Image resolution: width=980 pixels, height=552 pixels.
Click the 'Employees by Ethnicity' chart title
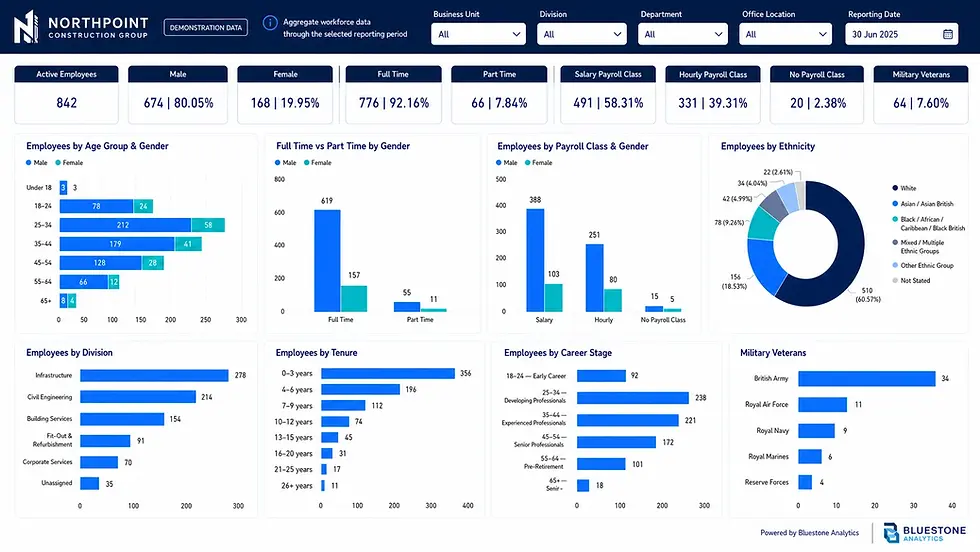(768, 146)
